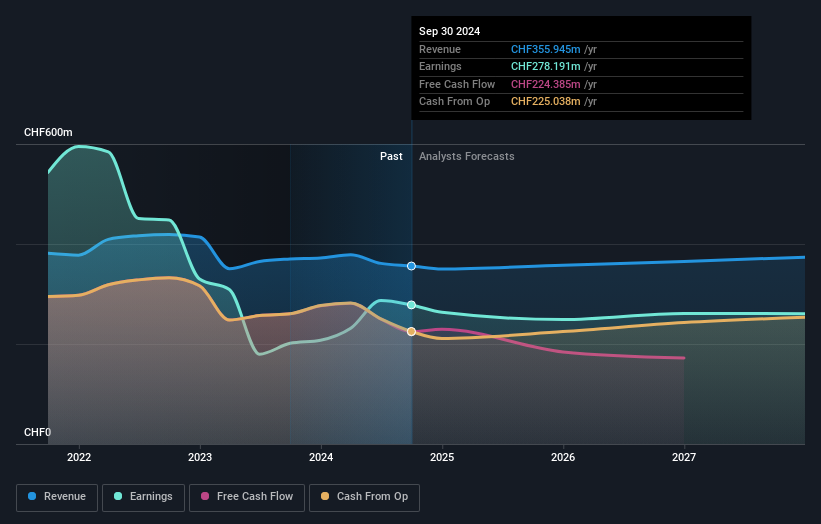This screenshot has width=821, height=524.
Task: Click the CHF0 y-axis label
Action: [x=38, y=432]
